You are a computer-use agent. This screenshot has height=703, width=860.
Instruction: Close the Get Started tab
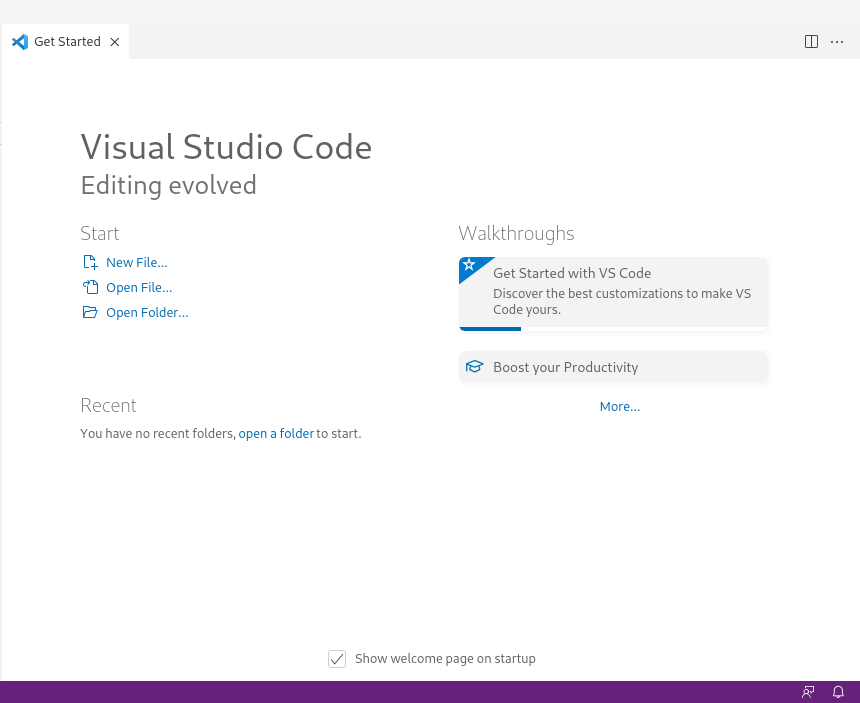pos(114,42)
